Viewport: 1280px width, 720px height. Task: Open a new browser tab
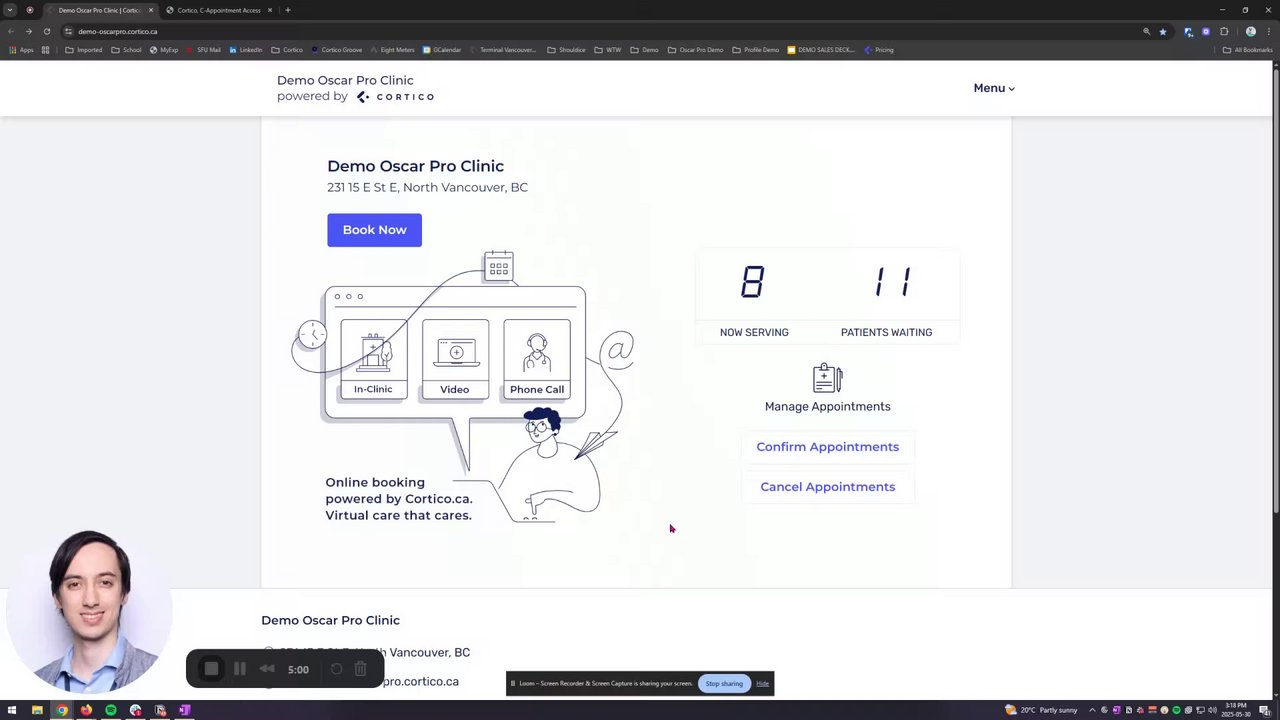tap(287, 10)
